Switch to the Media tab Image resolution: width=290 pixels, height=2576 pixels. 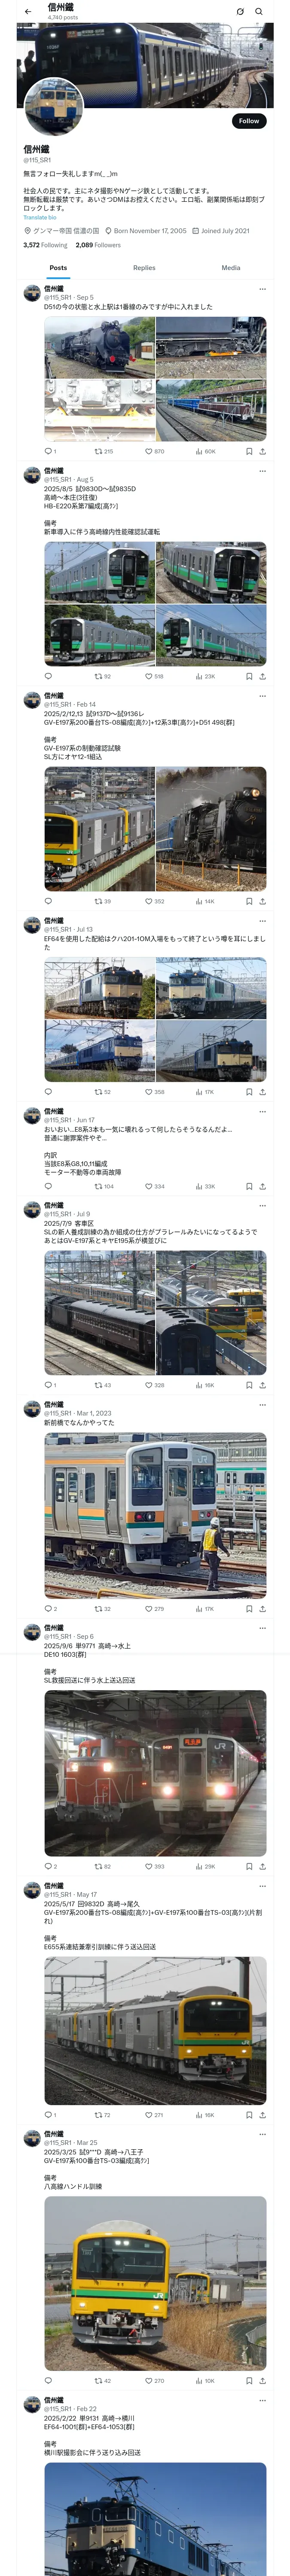231,268
